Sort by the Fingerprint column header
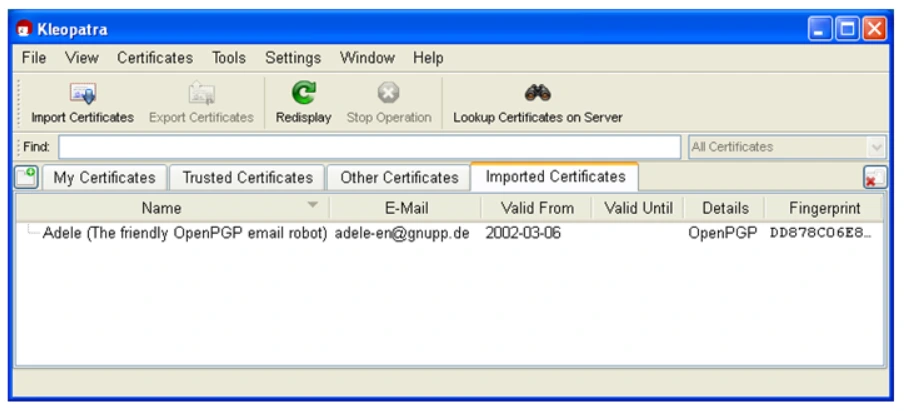The height and width of the screenshot is (411, 906). [x=824, y=208]
